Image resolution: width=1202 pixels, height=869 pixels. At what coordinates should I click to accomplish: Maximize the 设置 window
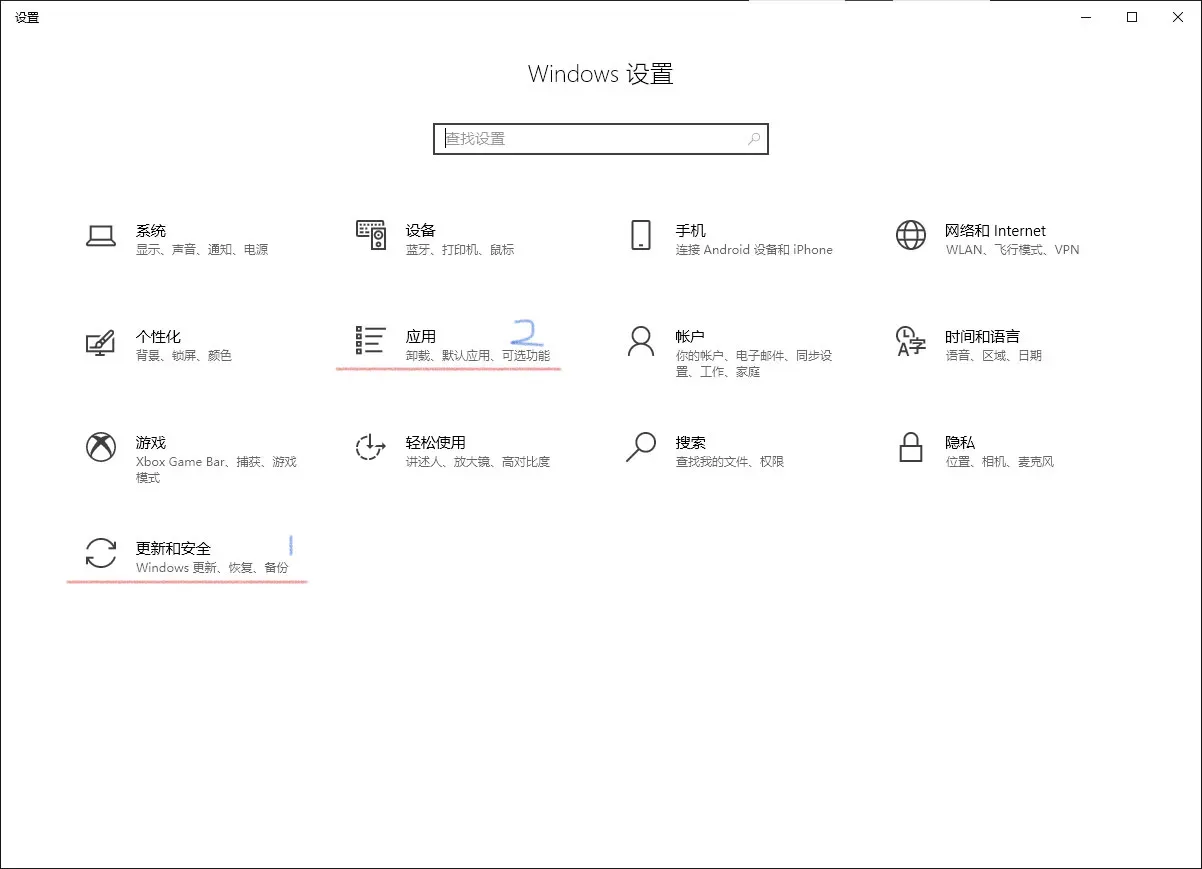[x=1132, y=17]
